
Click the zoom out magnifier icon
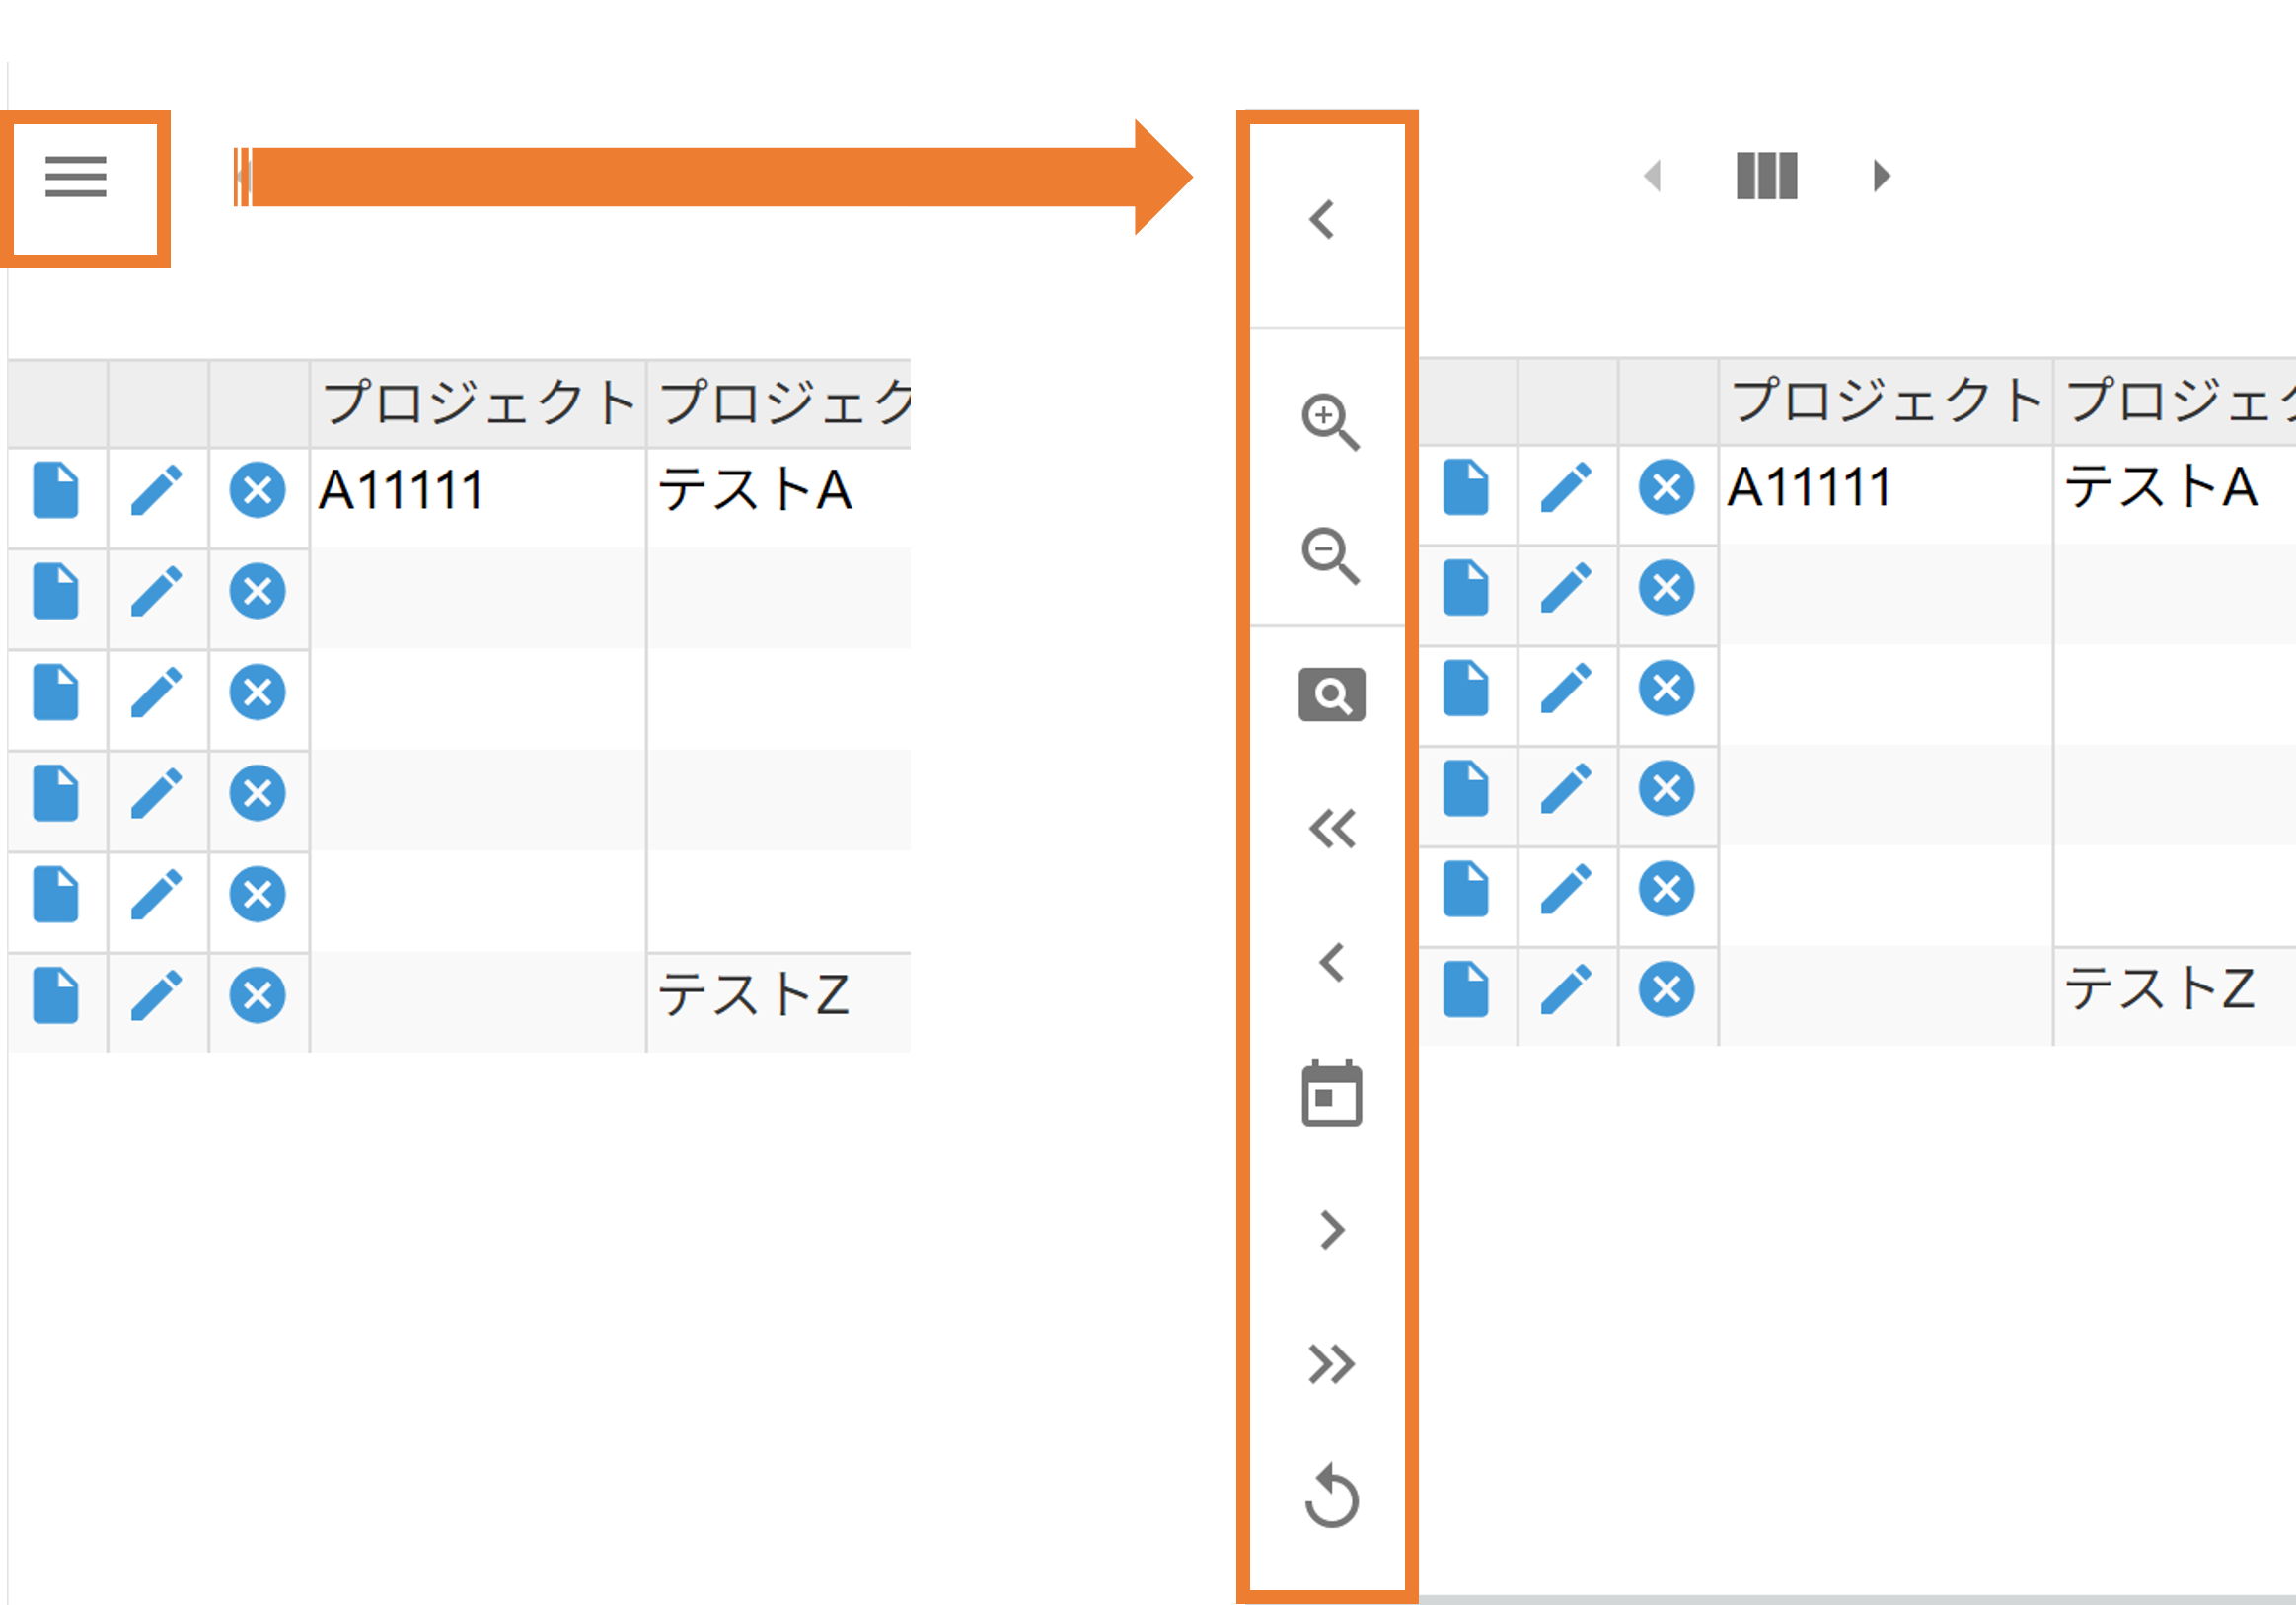1330,555
